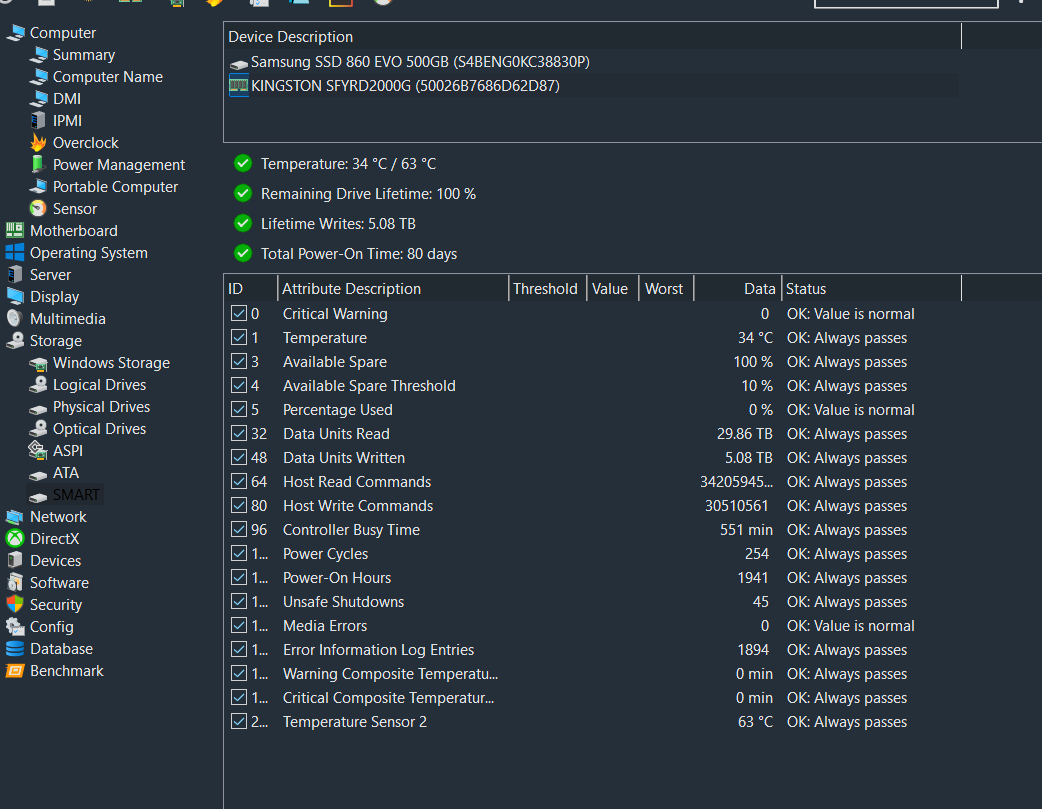Click the Network category icon
The image size is (1042, 809).
click(x=15, y=517)
